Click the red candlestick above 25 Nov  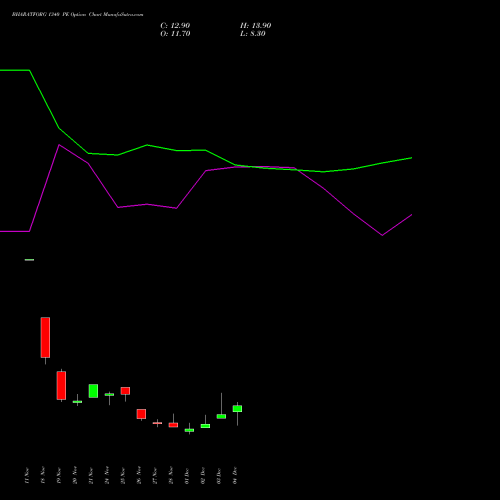(125, 391)
